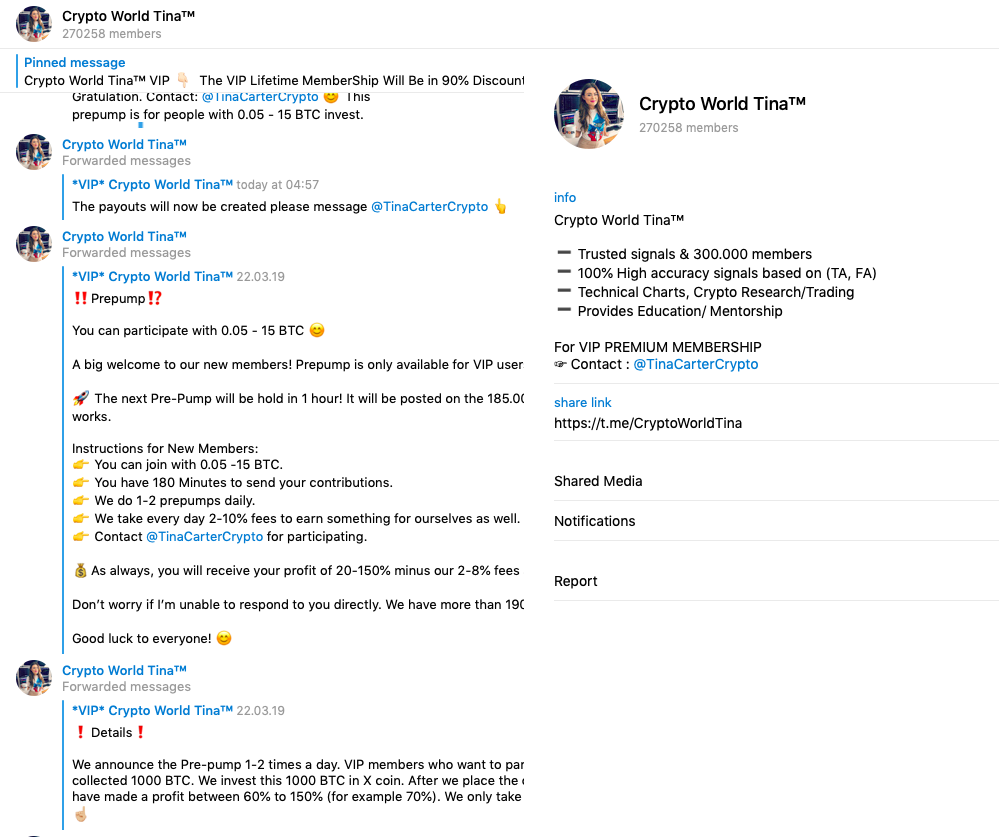Click *VIP* Crypto World Tina™ sender above Prepump
Screen dimensions: 999x837
click(x=152, y=277)
